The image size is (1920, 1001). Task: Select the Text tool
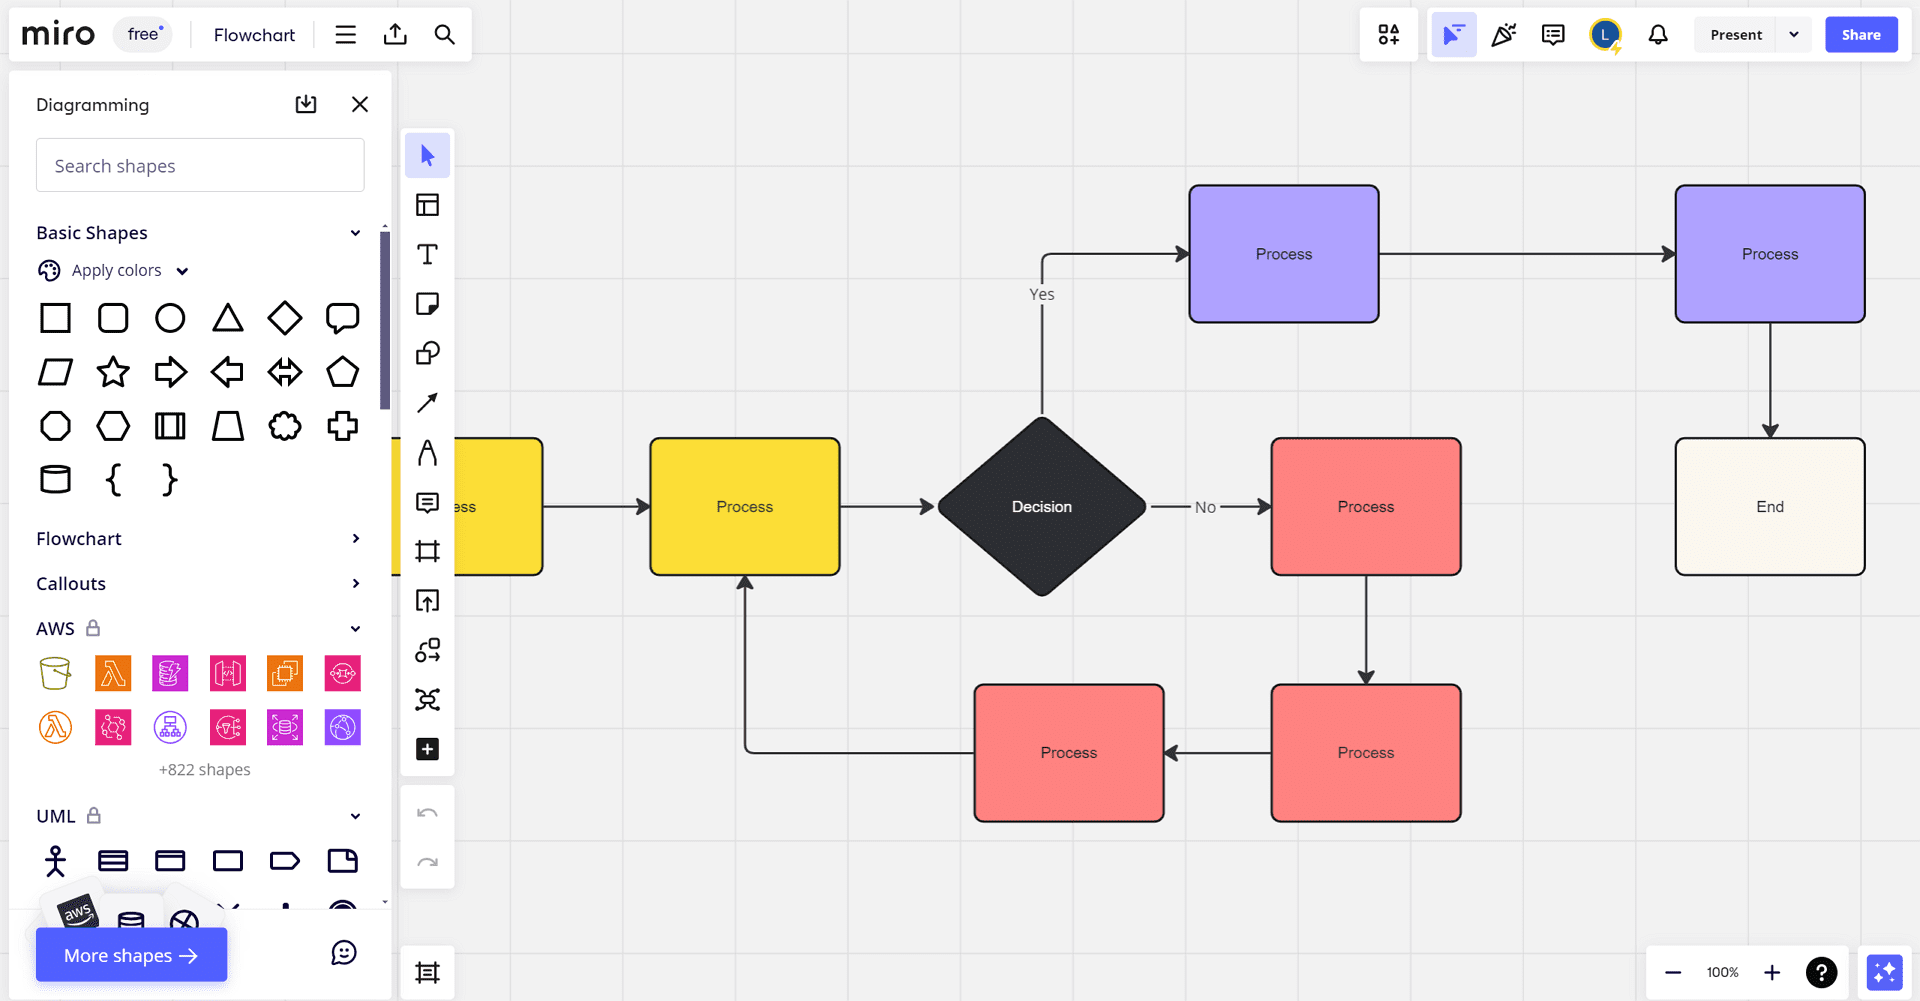tap(427, 254)
